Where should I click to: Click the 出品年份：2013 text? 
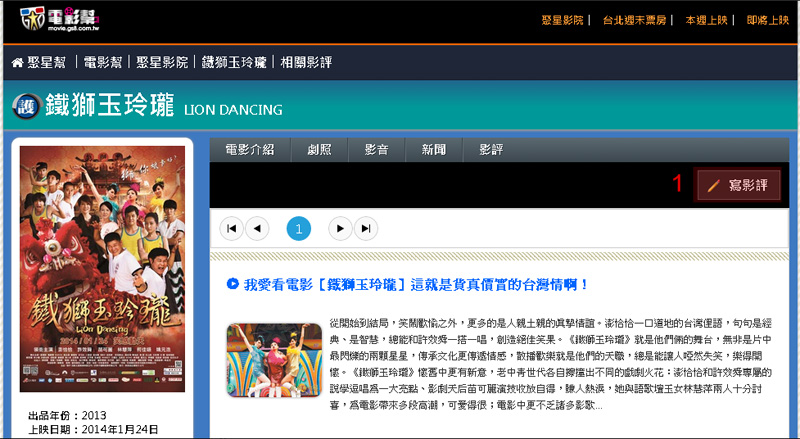pos(67,415)
